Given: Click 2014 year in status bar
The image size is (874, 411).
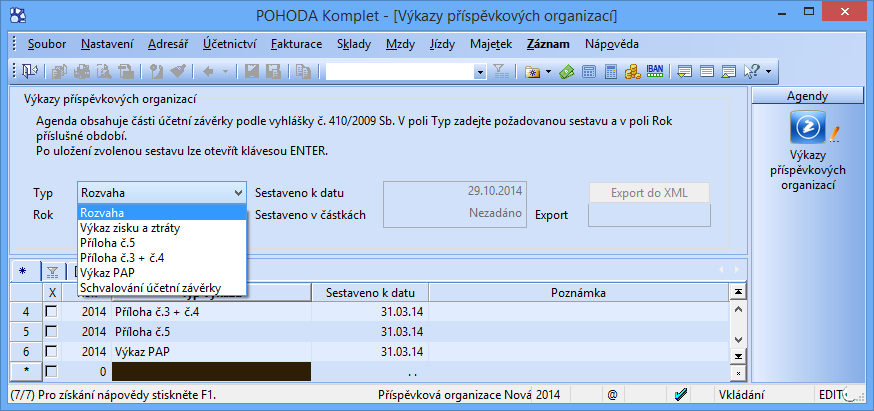Looking at the screenshot, I should pos(548,395).
